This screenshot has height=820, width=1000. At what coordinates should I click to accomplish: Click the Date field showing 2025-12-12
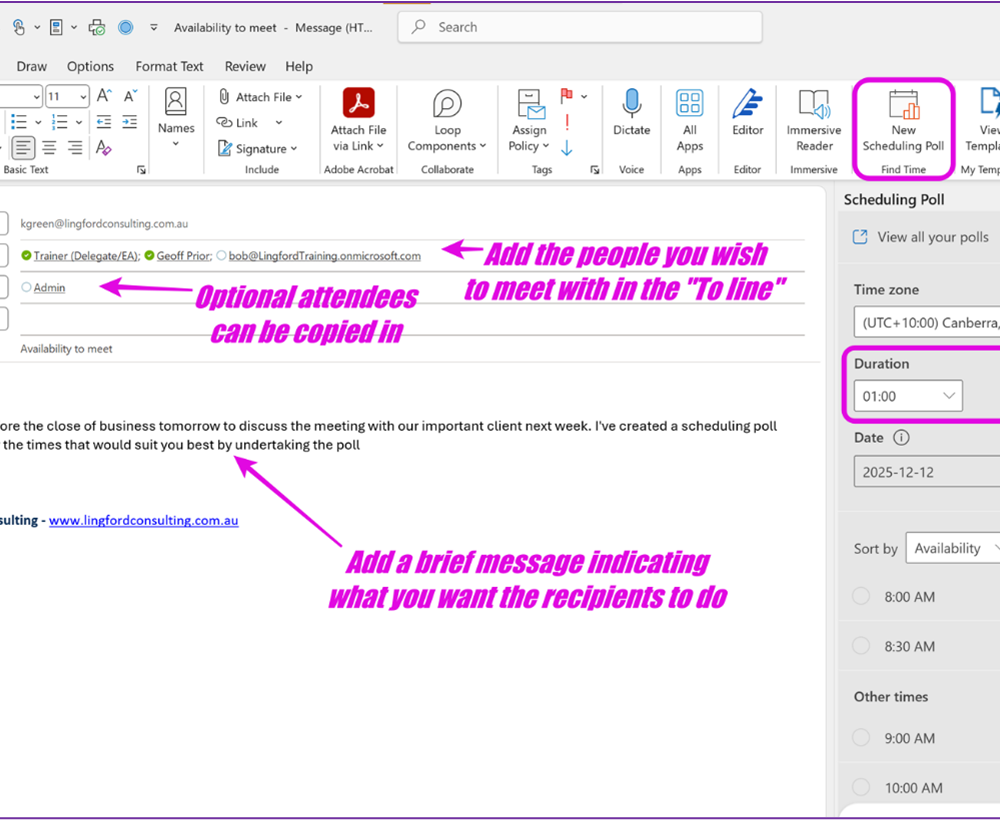(925, 472)
